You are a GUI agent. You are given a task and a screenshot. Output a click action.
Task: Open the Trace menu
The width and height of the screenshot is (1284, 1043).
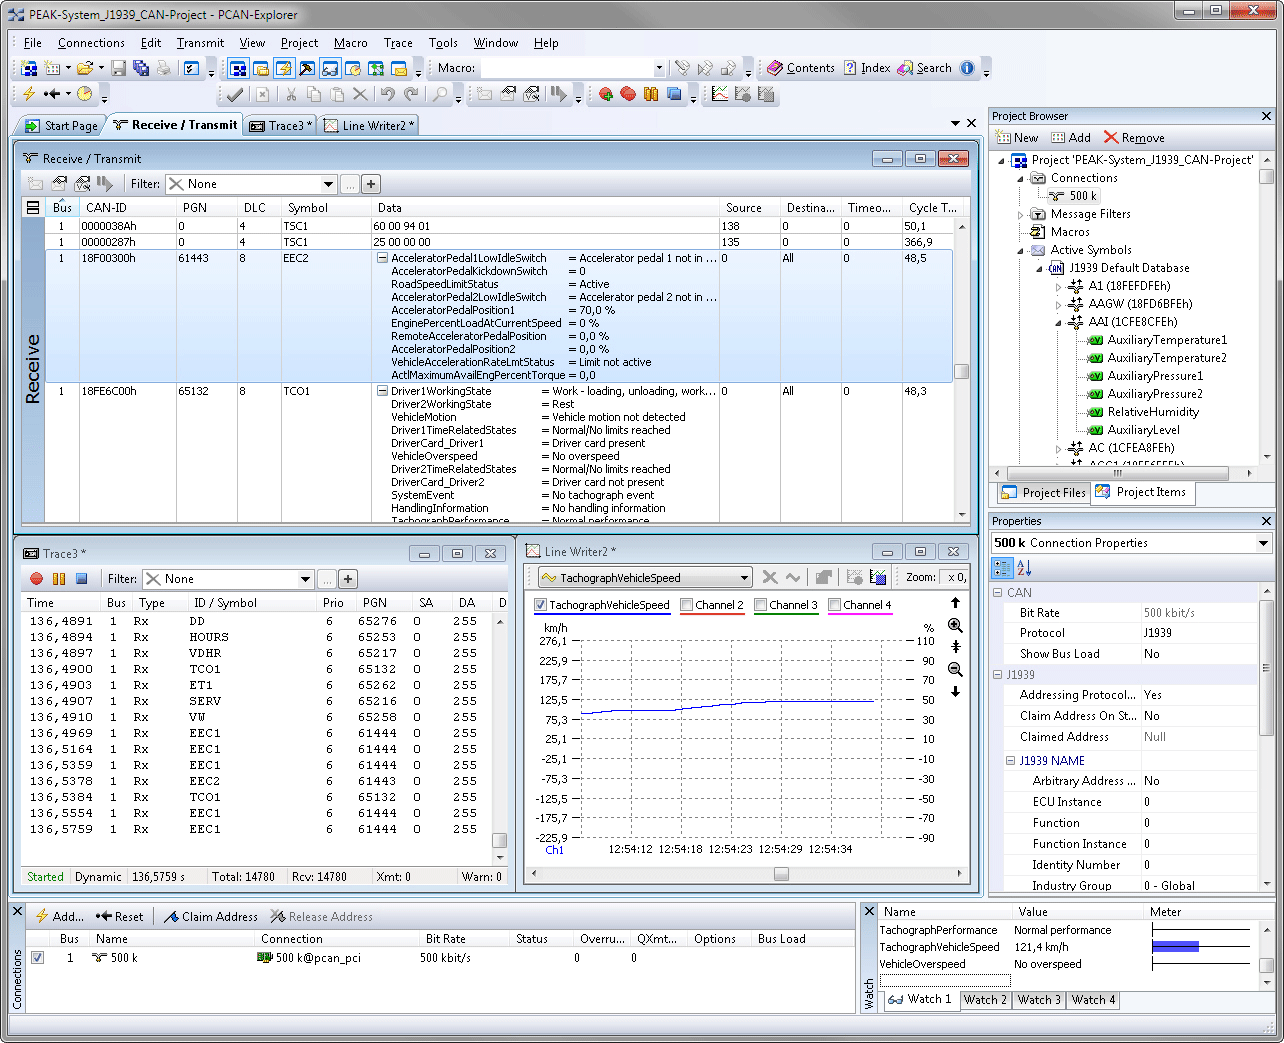[x=398, y=43]
